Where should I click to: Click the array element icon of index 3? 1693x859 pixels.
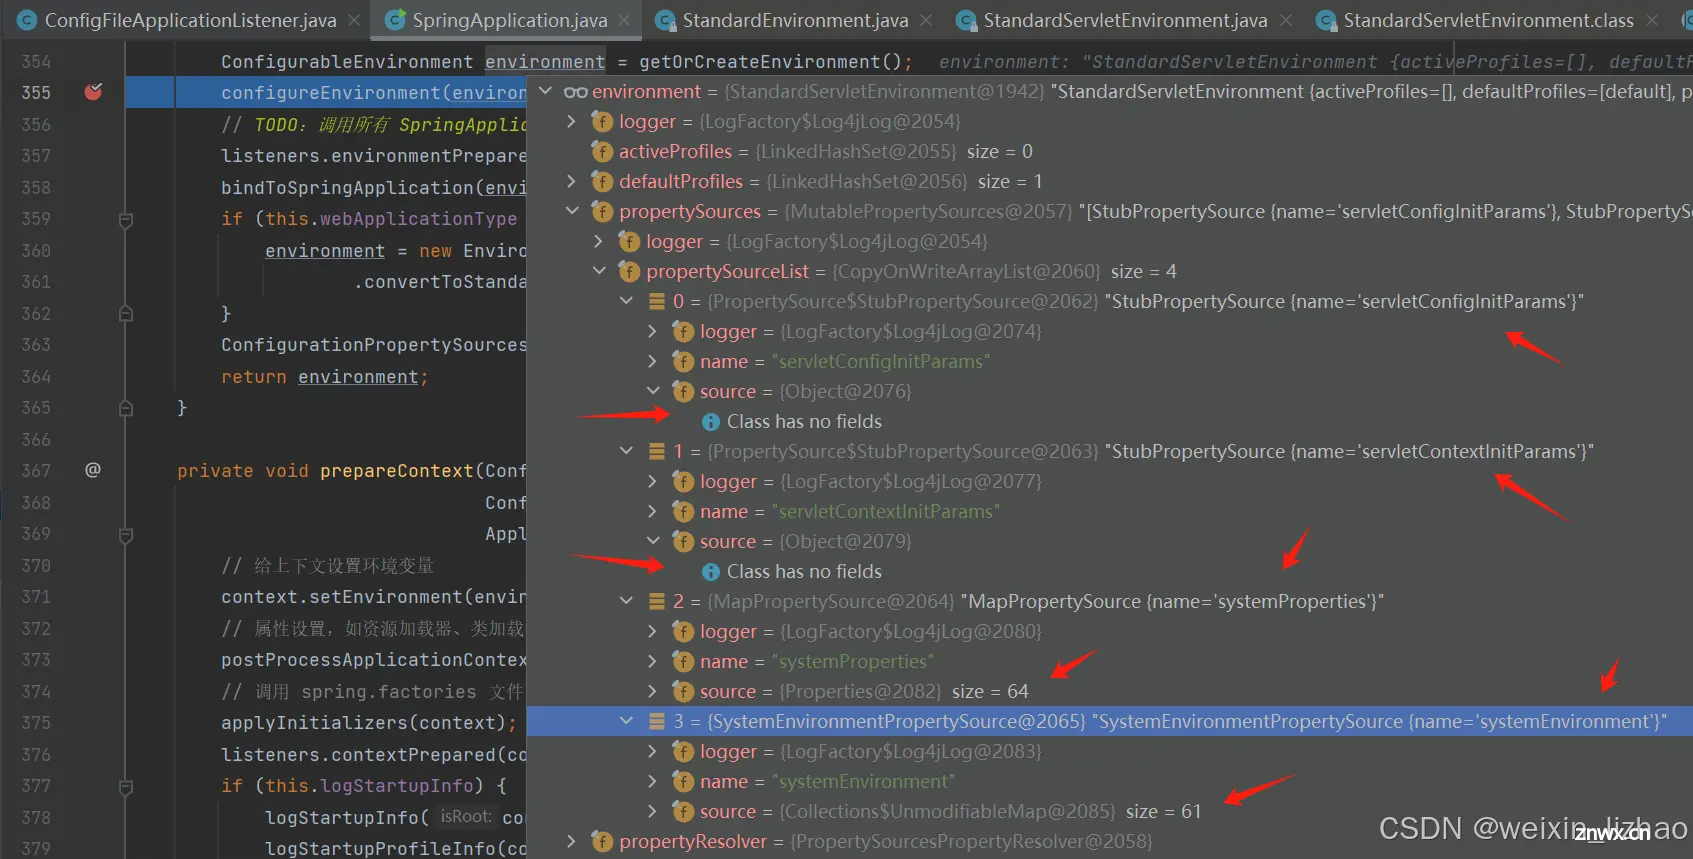tap(657, 721)
